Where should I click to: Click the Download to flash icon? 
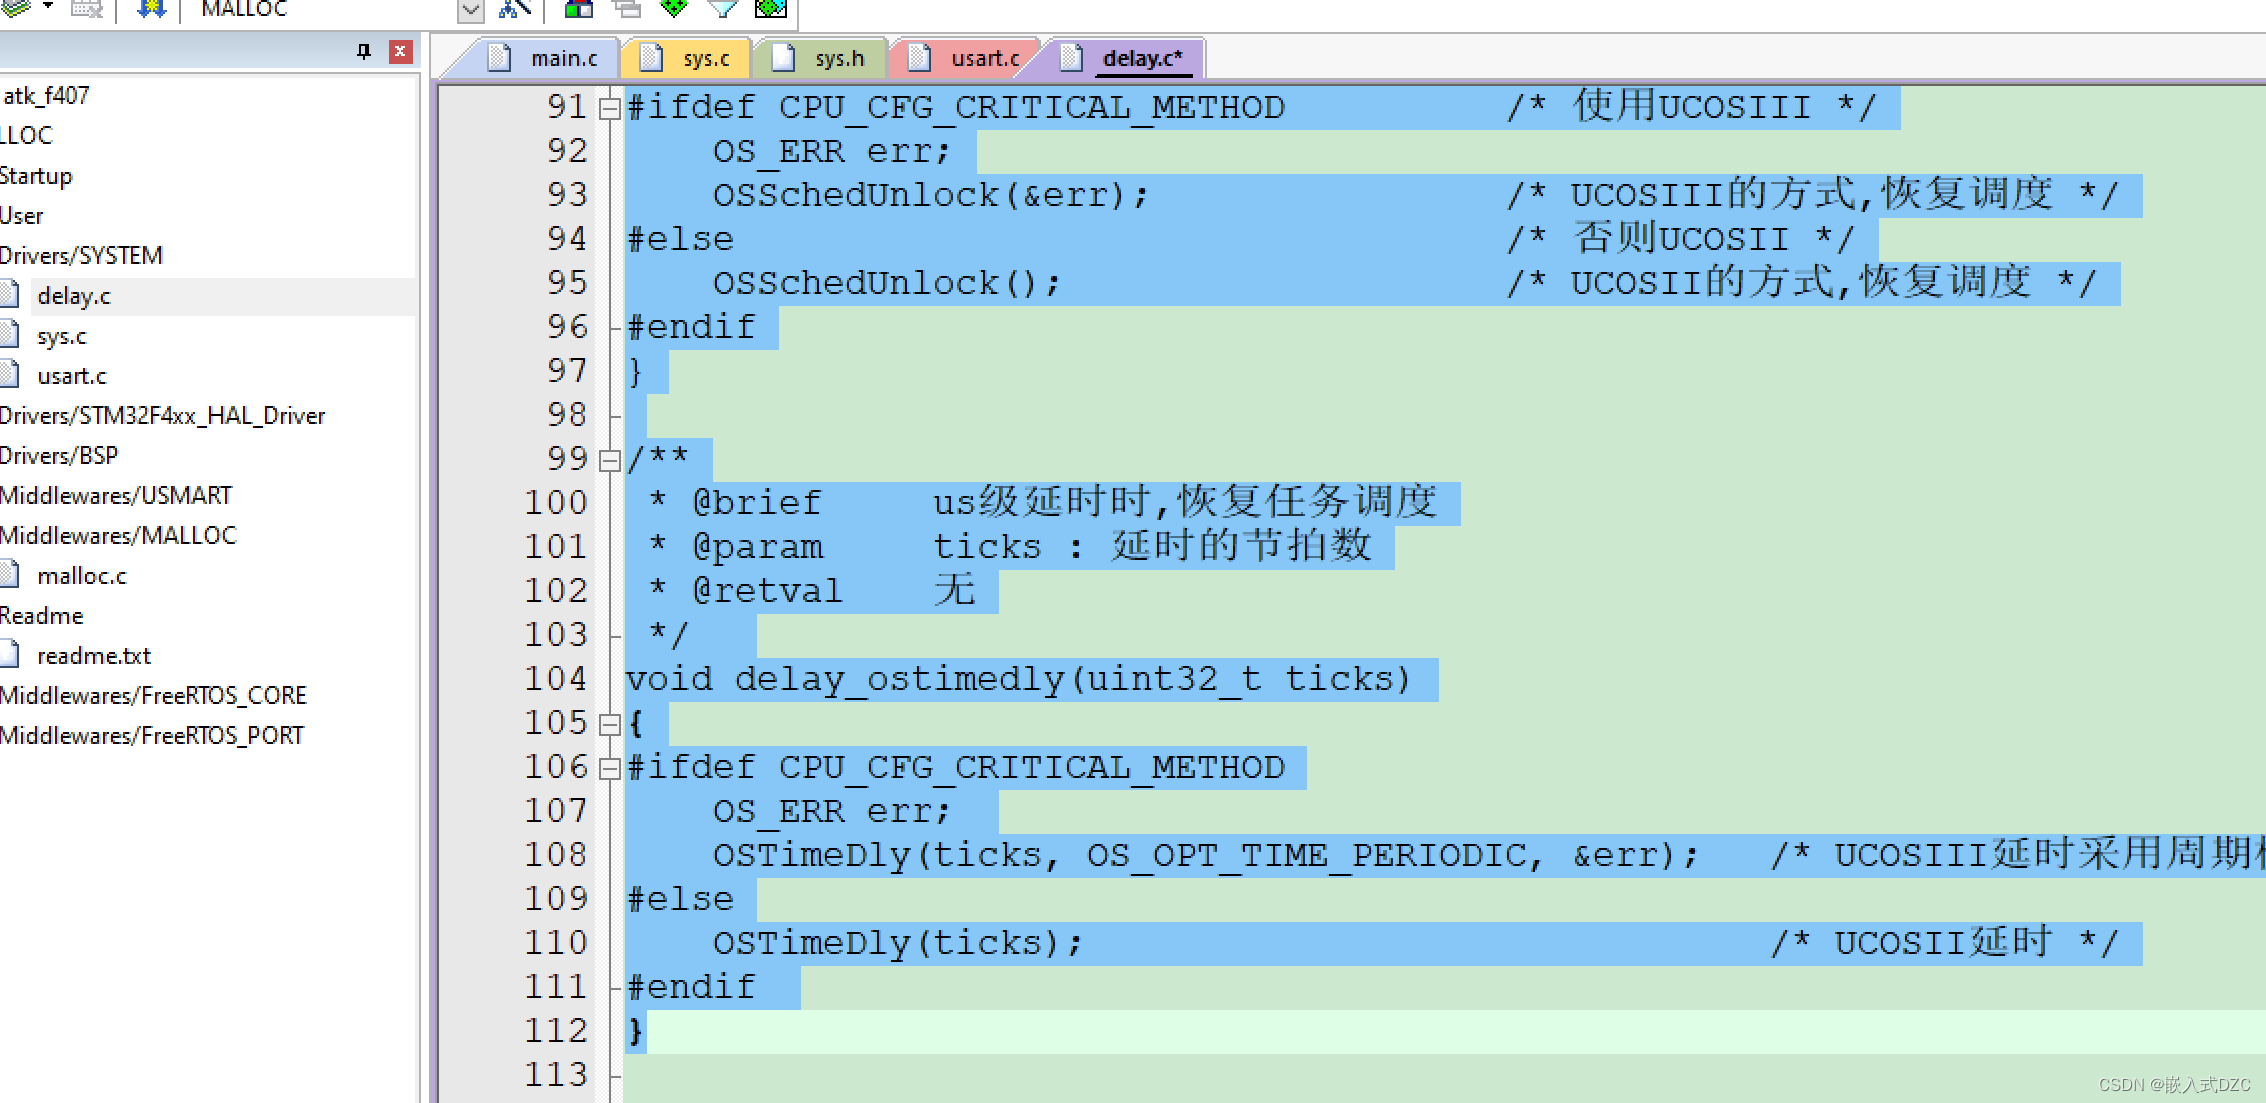tap(151, 8)
